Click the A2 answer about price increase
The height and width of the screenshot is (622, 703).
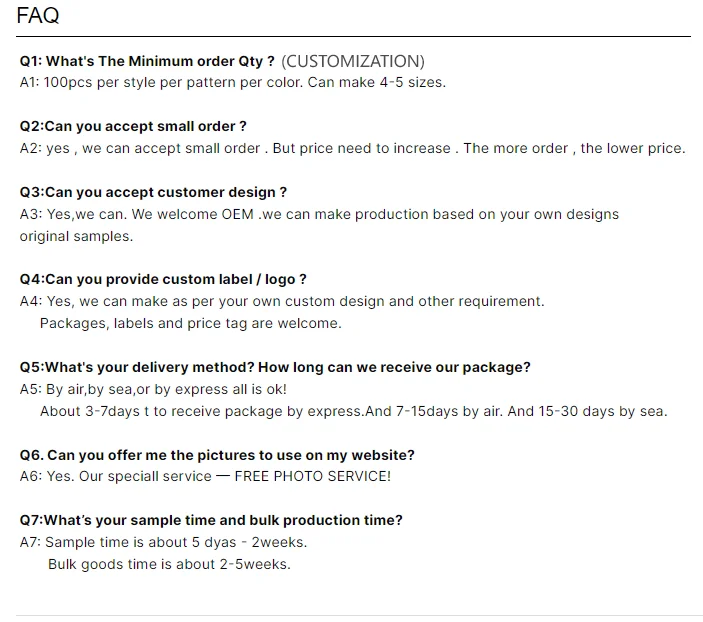pyautogui.click(x=352, y=148)
